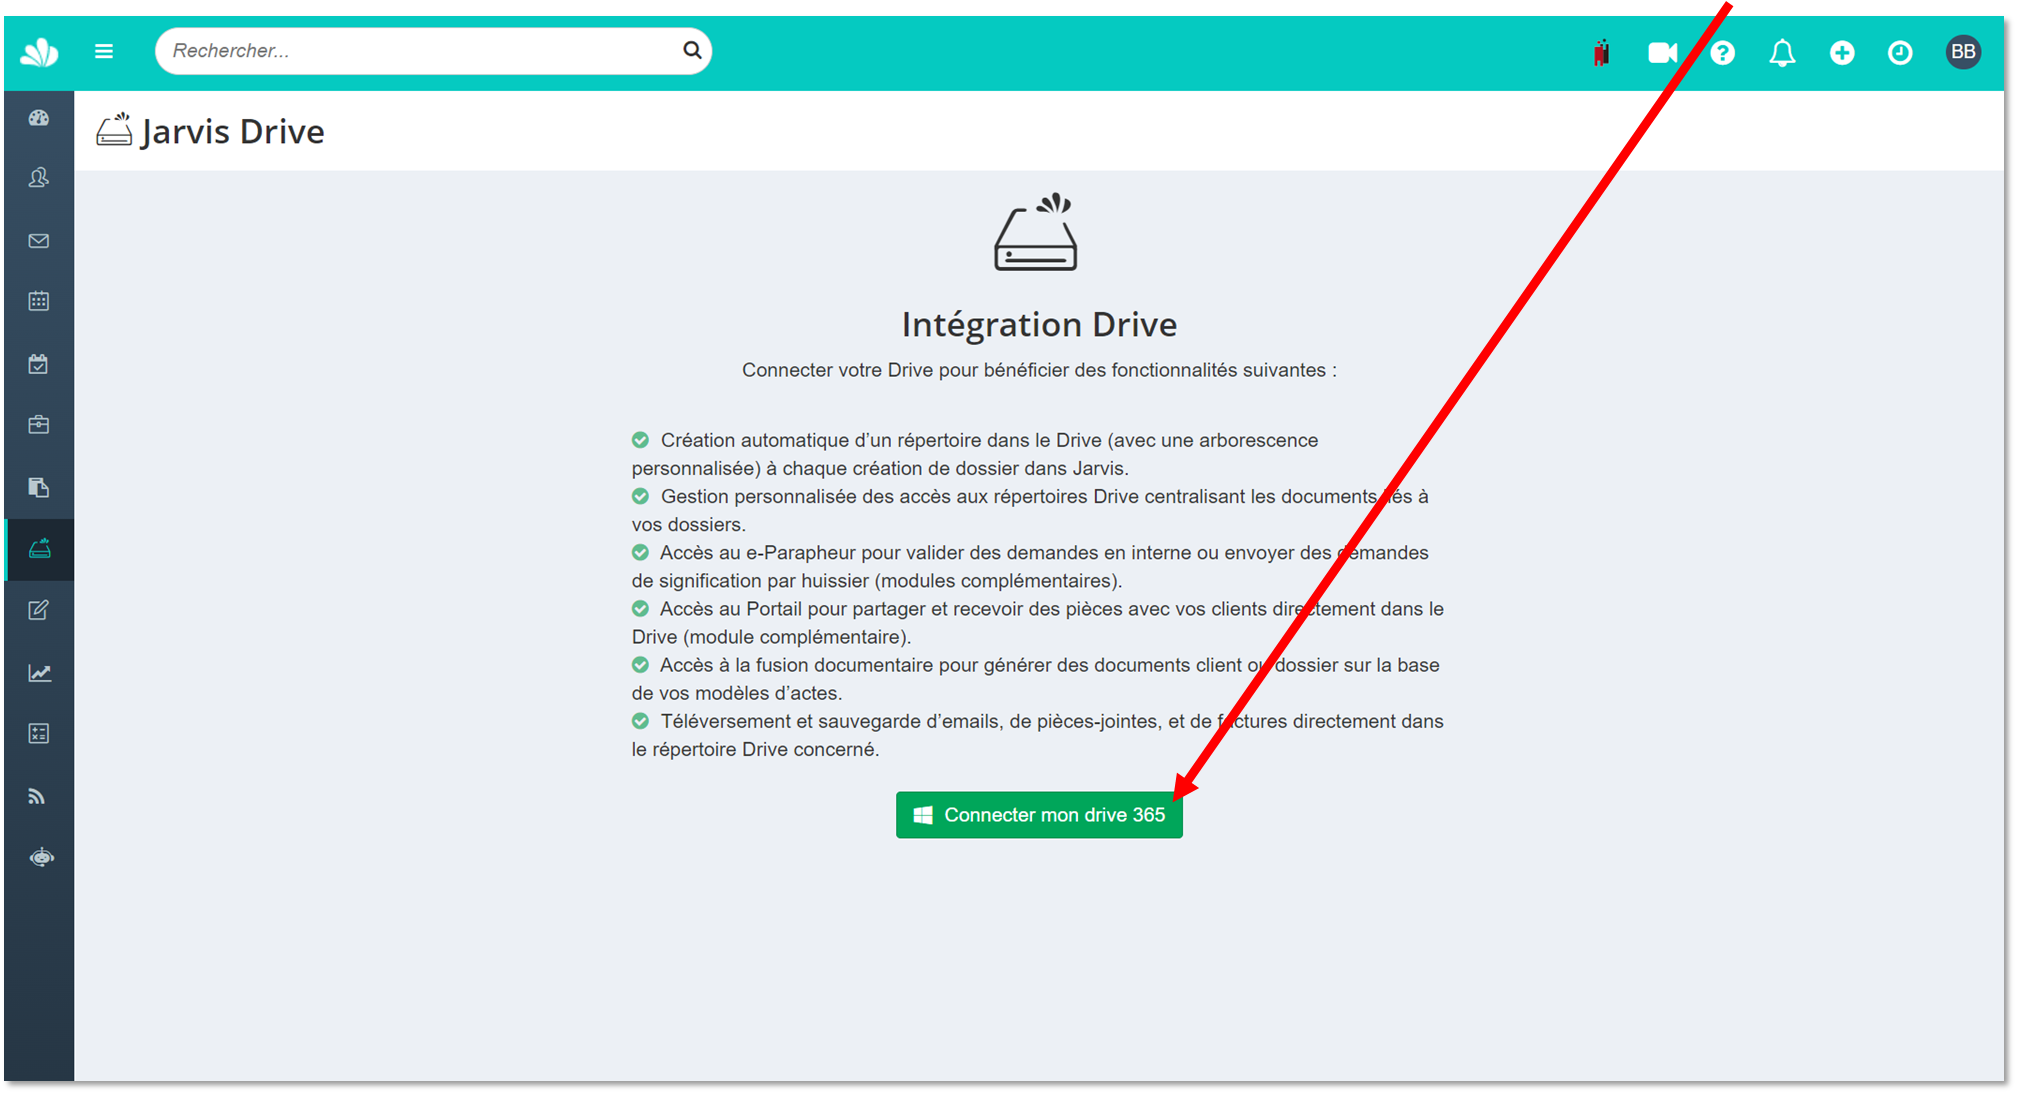
Task: Click 'Connecter votre Drive pour bénéficier' subtitle
Action: [x=1039, y=370]
